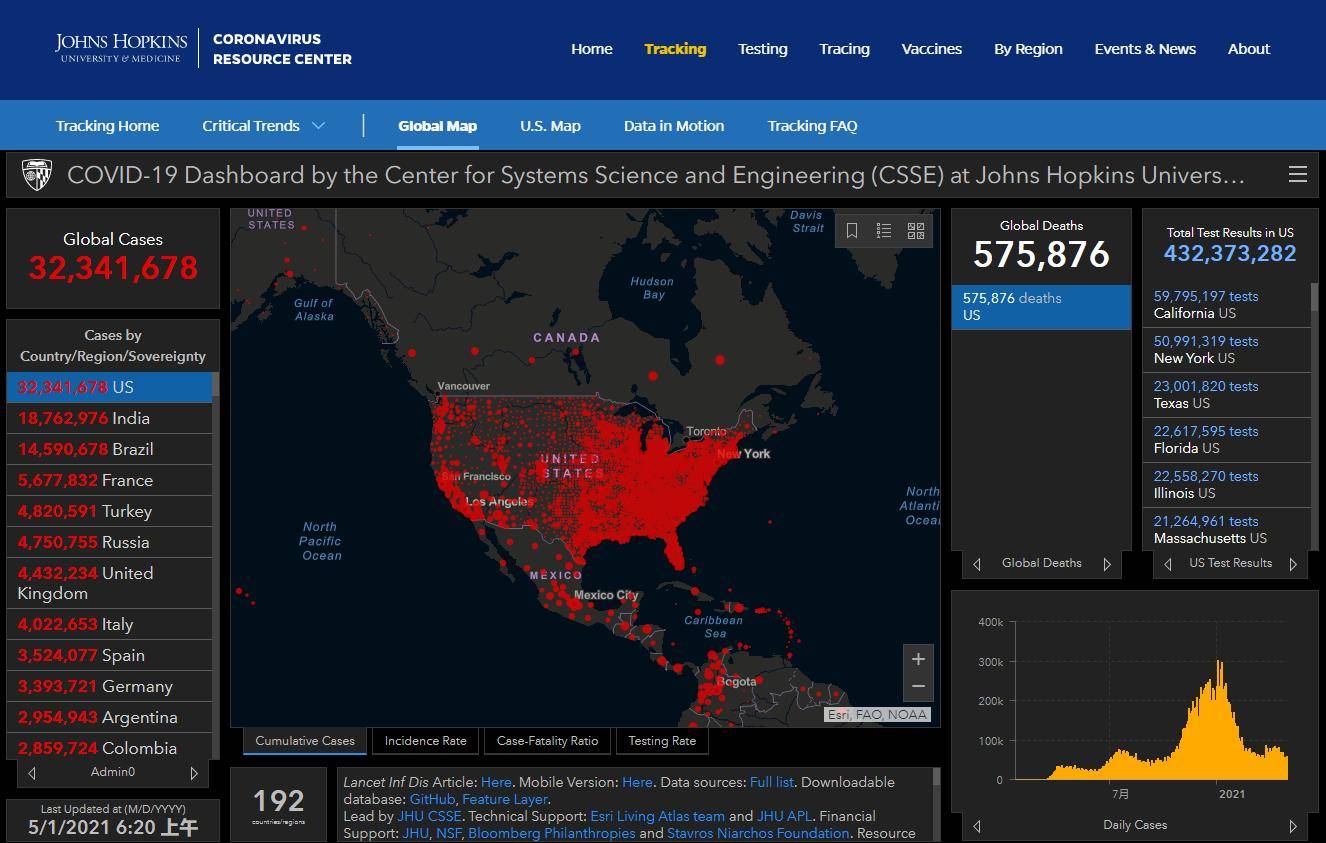Go to next Admin level with right arrow
The width and height of the screenshot is (1326, 843).
coord(194,772)
